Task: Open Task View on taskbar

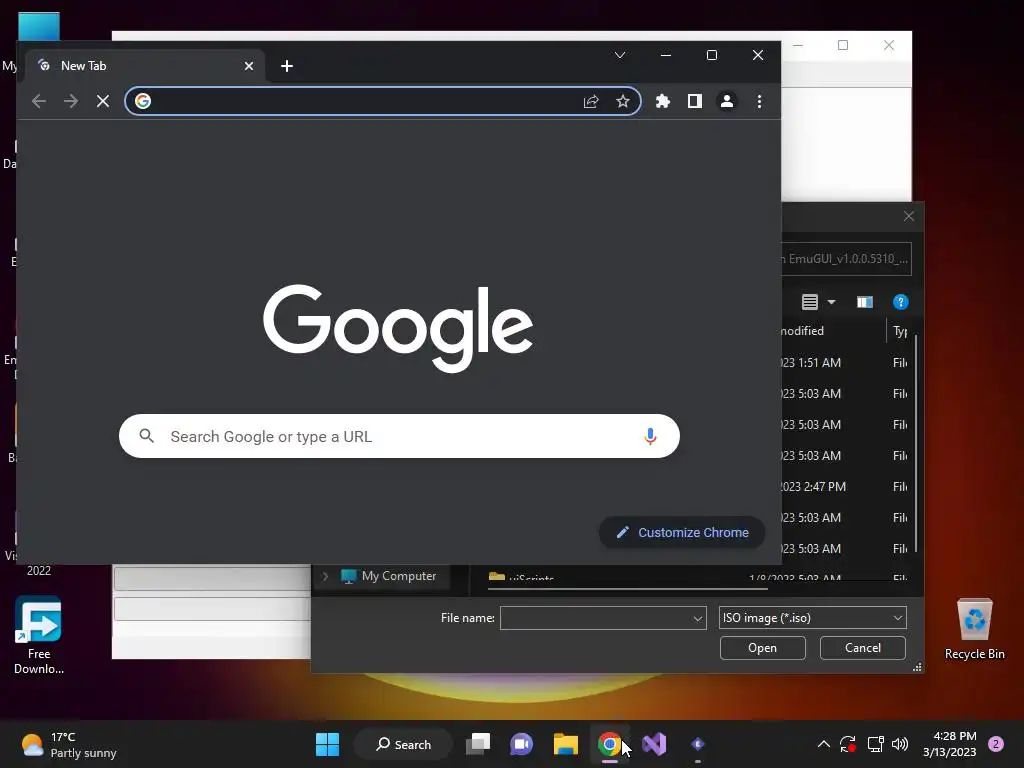Action: click(478, 744)
